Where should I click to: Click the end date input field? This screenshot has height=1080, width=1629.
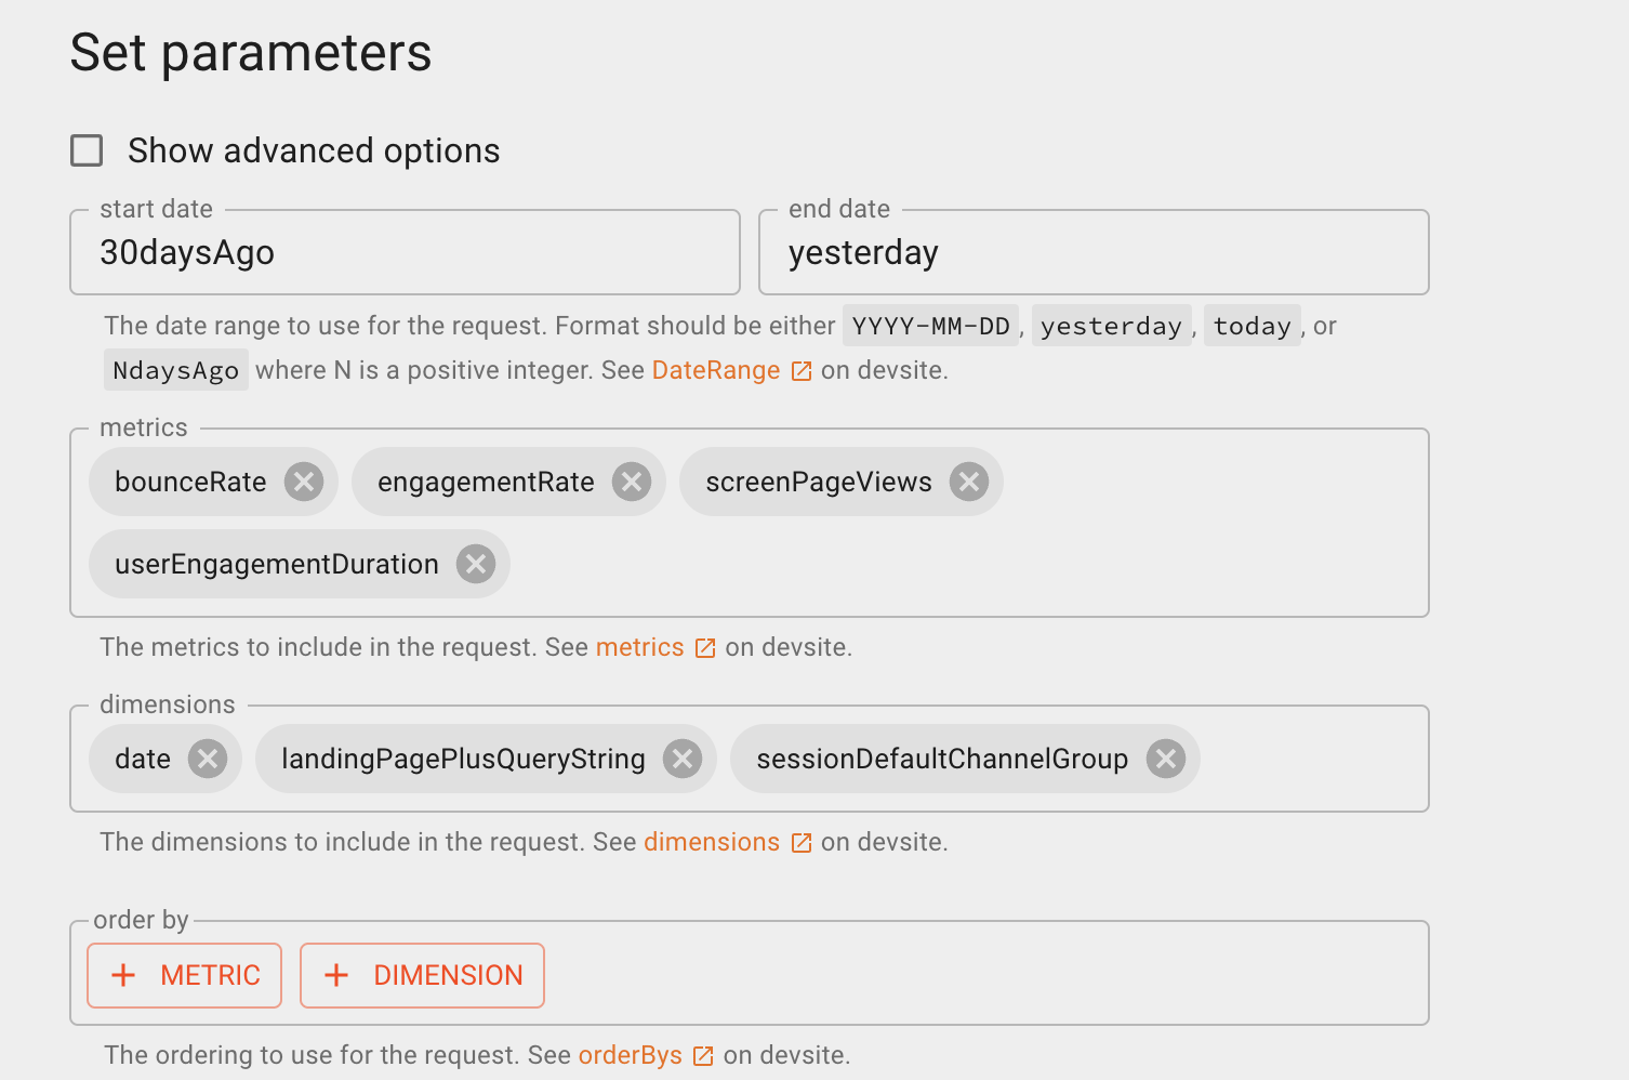(x=1093, y=253)
